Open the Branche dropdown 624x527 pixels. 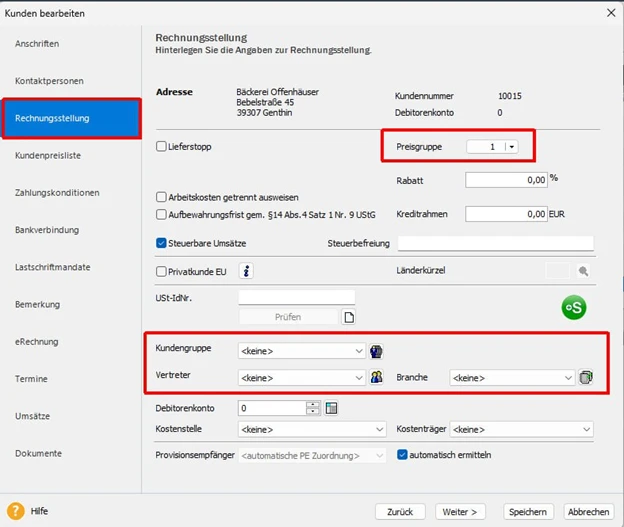point(568,378)
